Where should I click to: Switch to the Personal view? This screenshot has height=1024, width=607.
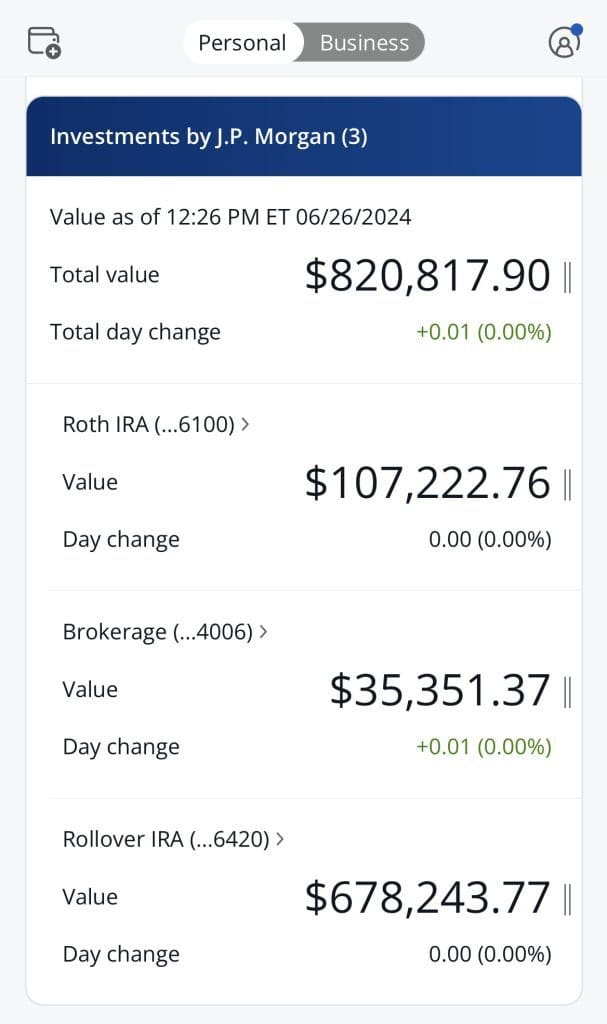coord(241,42)
